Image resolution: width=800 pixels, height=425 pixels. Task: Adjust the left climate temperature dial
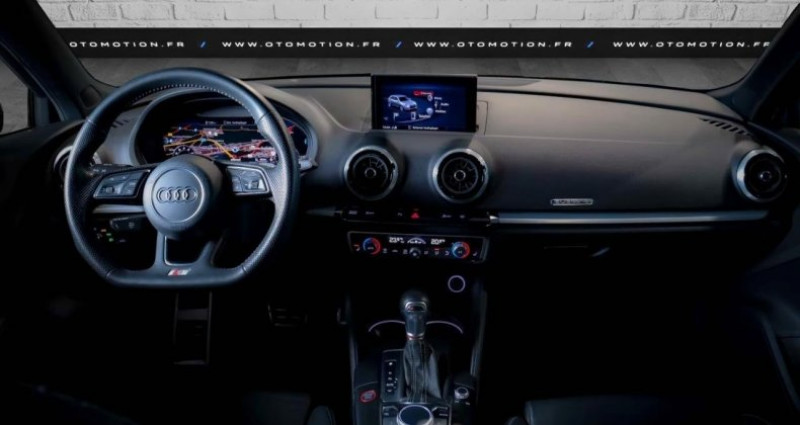[371, 246]
